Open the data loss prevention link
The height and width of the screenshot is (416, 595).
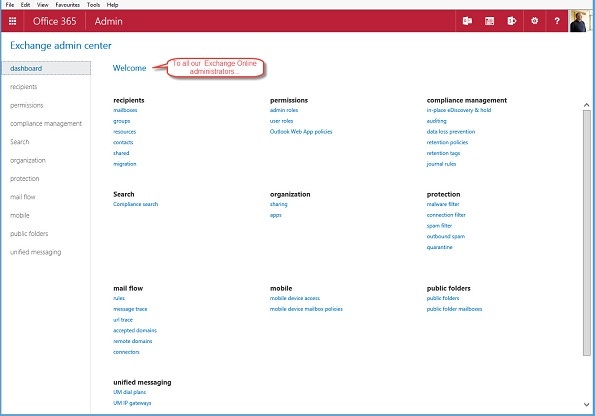click(x=451, y=132)
